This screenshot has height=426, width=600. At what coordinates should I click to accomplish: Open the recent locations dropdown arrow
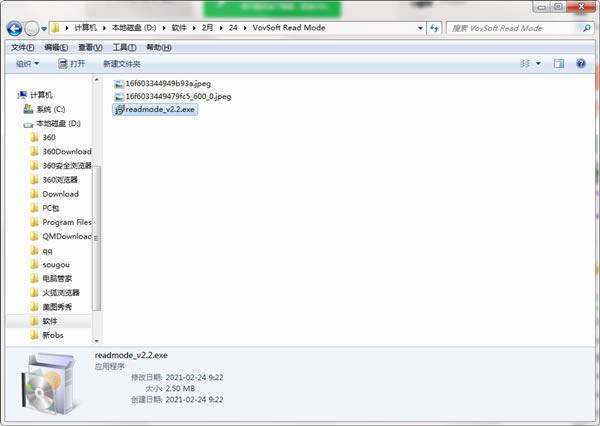tap(44, 29)
